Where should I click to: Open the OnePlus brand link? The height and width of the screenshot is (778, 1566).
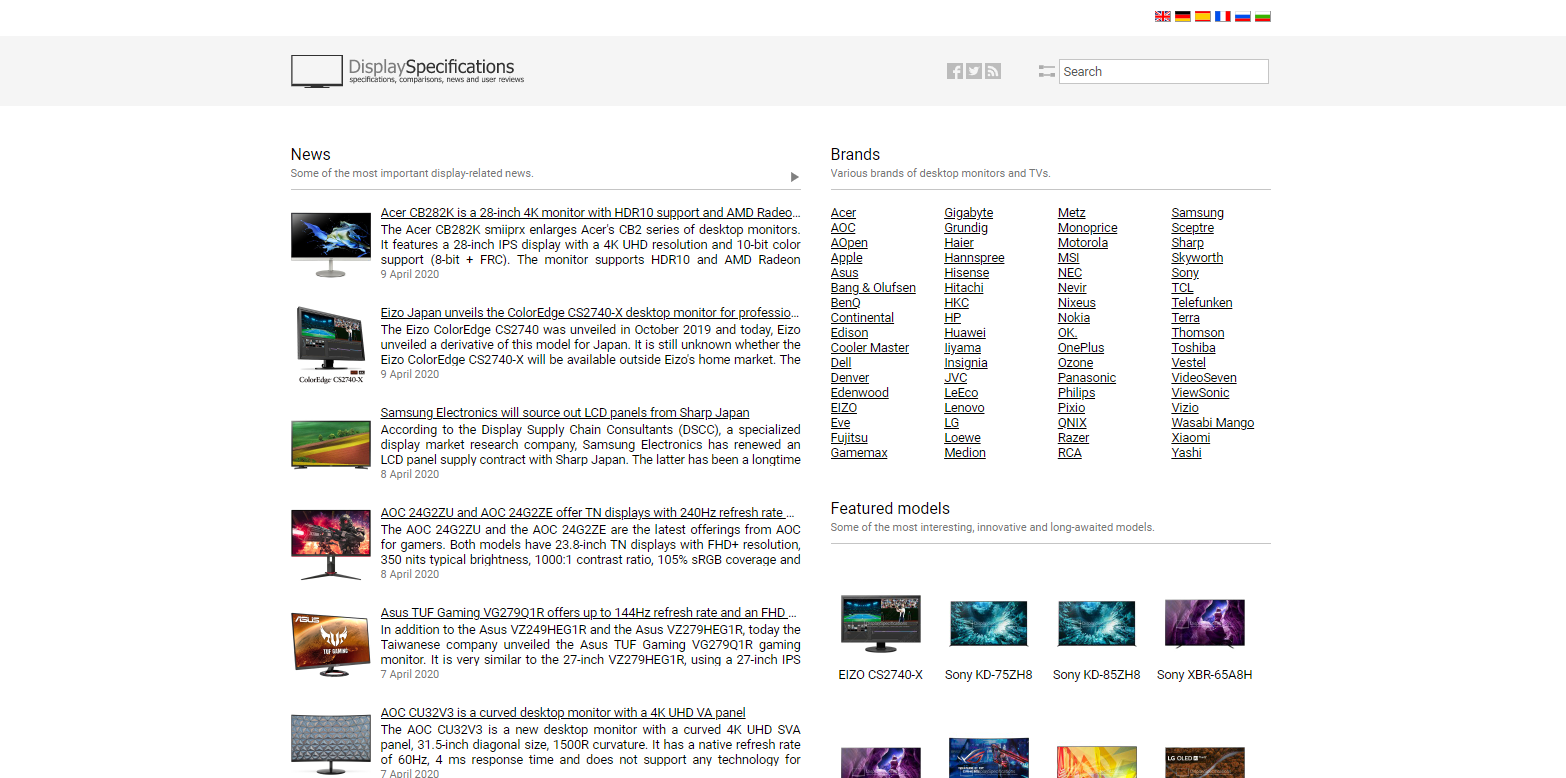(x=1081, y=348)
